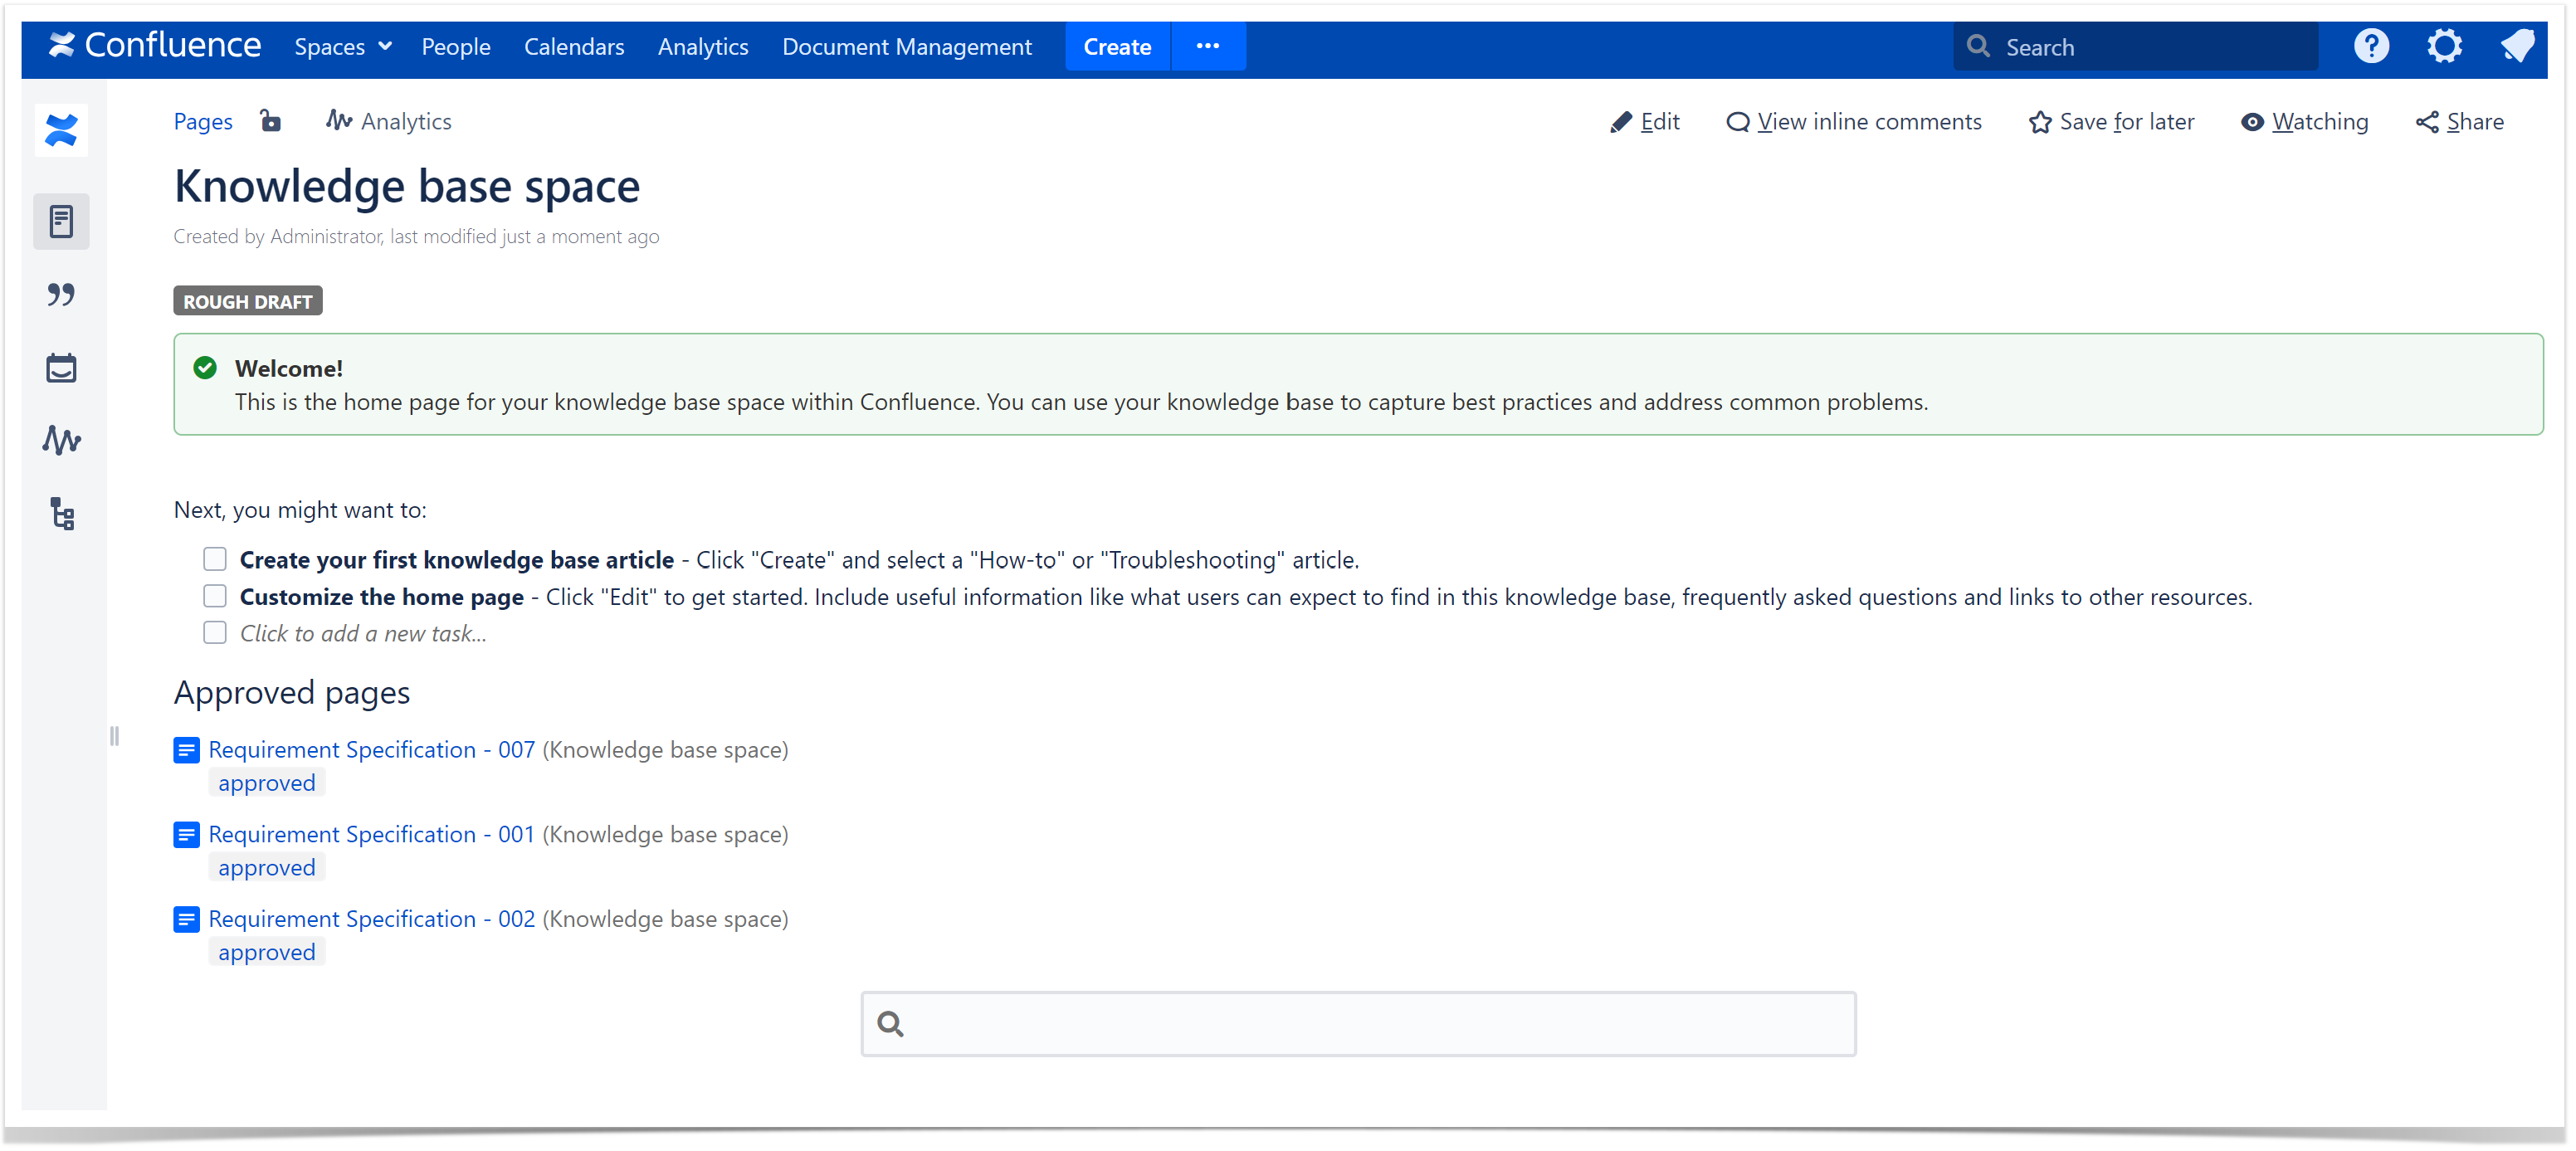
Task: Toggle the first knowledge base article checkbox
Action: tap(215, 558)
